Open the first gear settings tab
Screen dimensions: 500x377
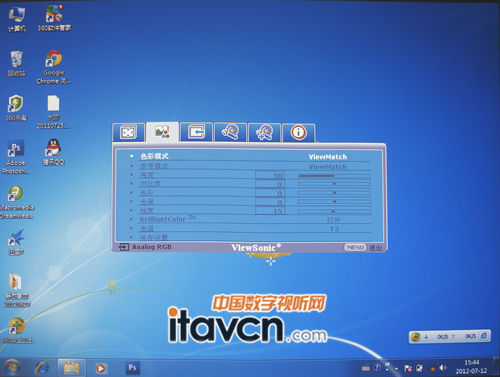[231, 132]
